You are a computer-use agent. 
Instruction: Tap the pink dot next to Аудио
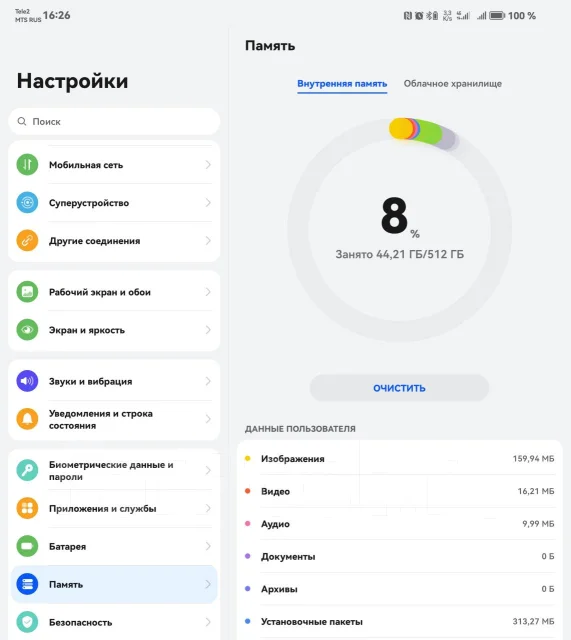coord(247,523)
